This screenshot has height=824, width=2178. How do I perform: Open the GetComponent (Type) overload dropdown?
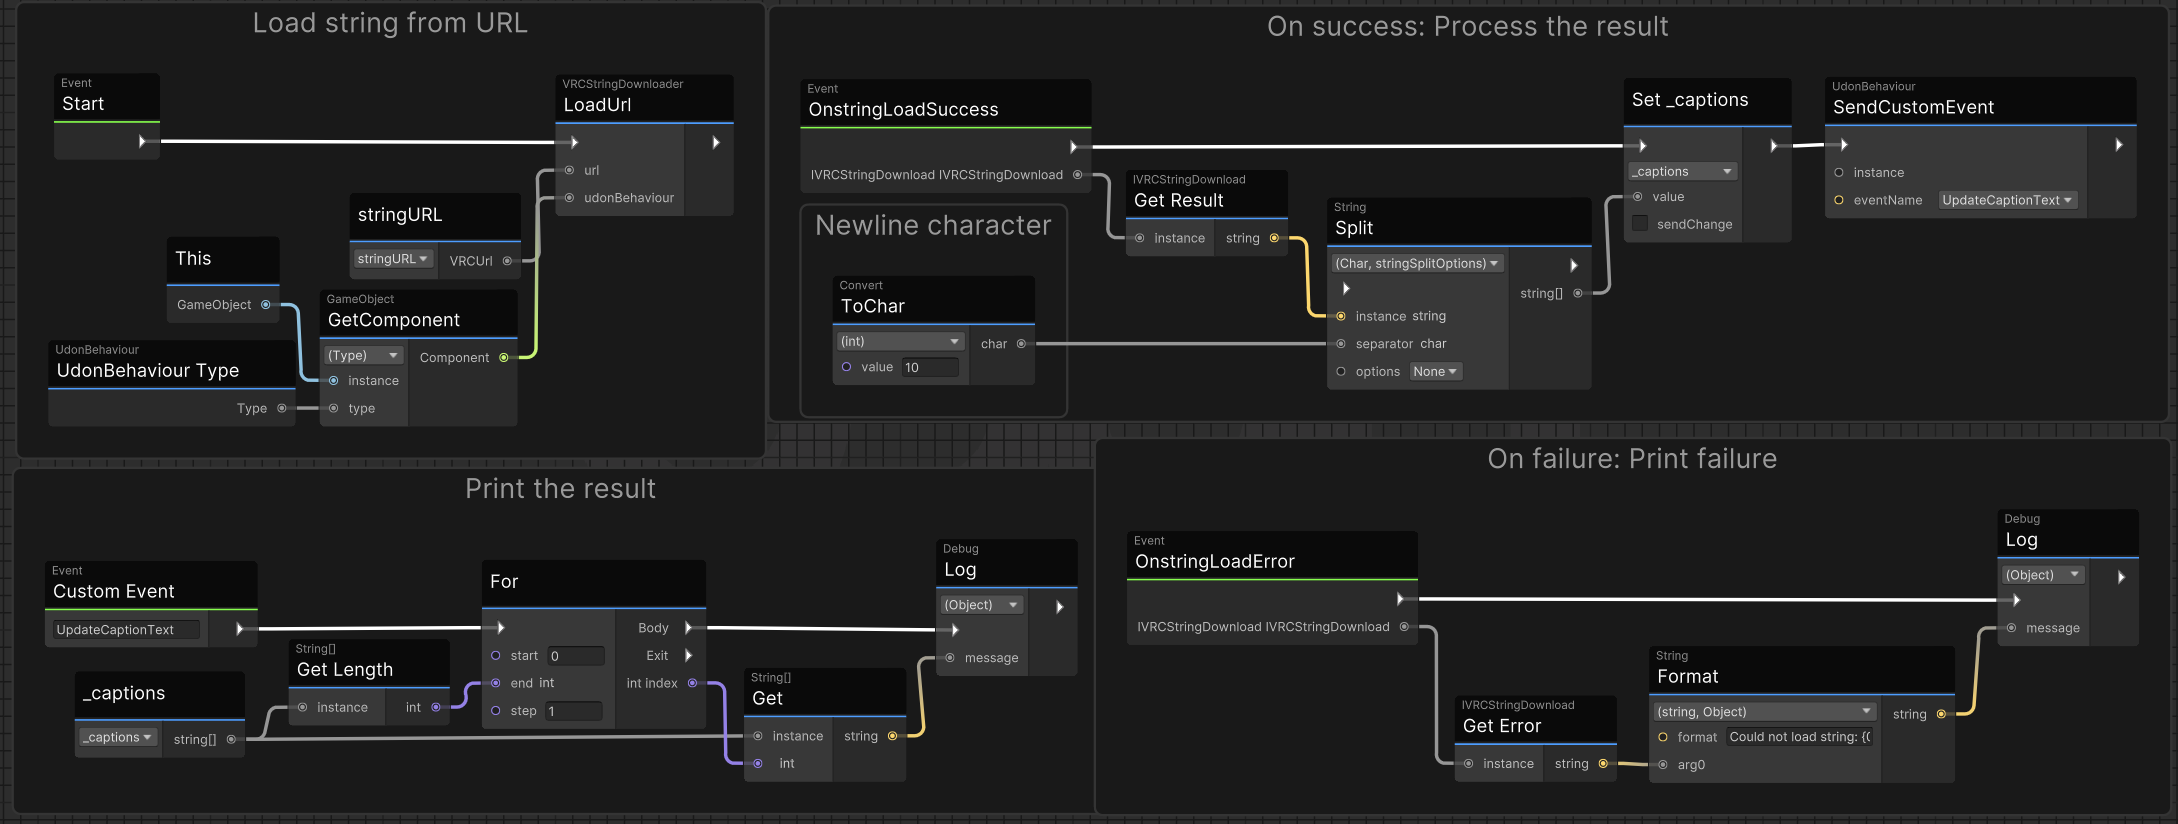click(363, 355)
